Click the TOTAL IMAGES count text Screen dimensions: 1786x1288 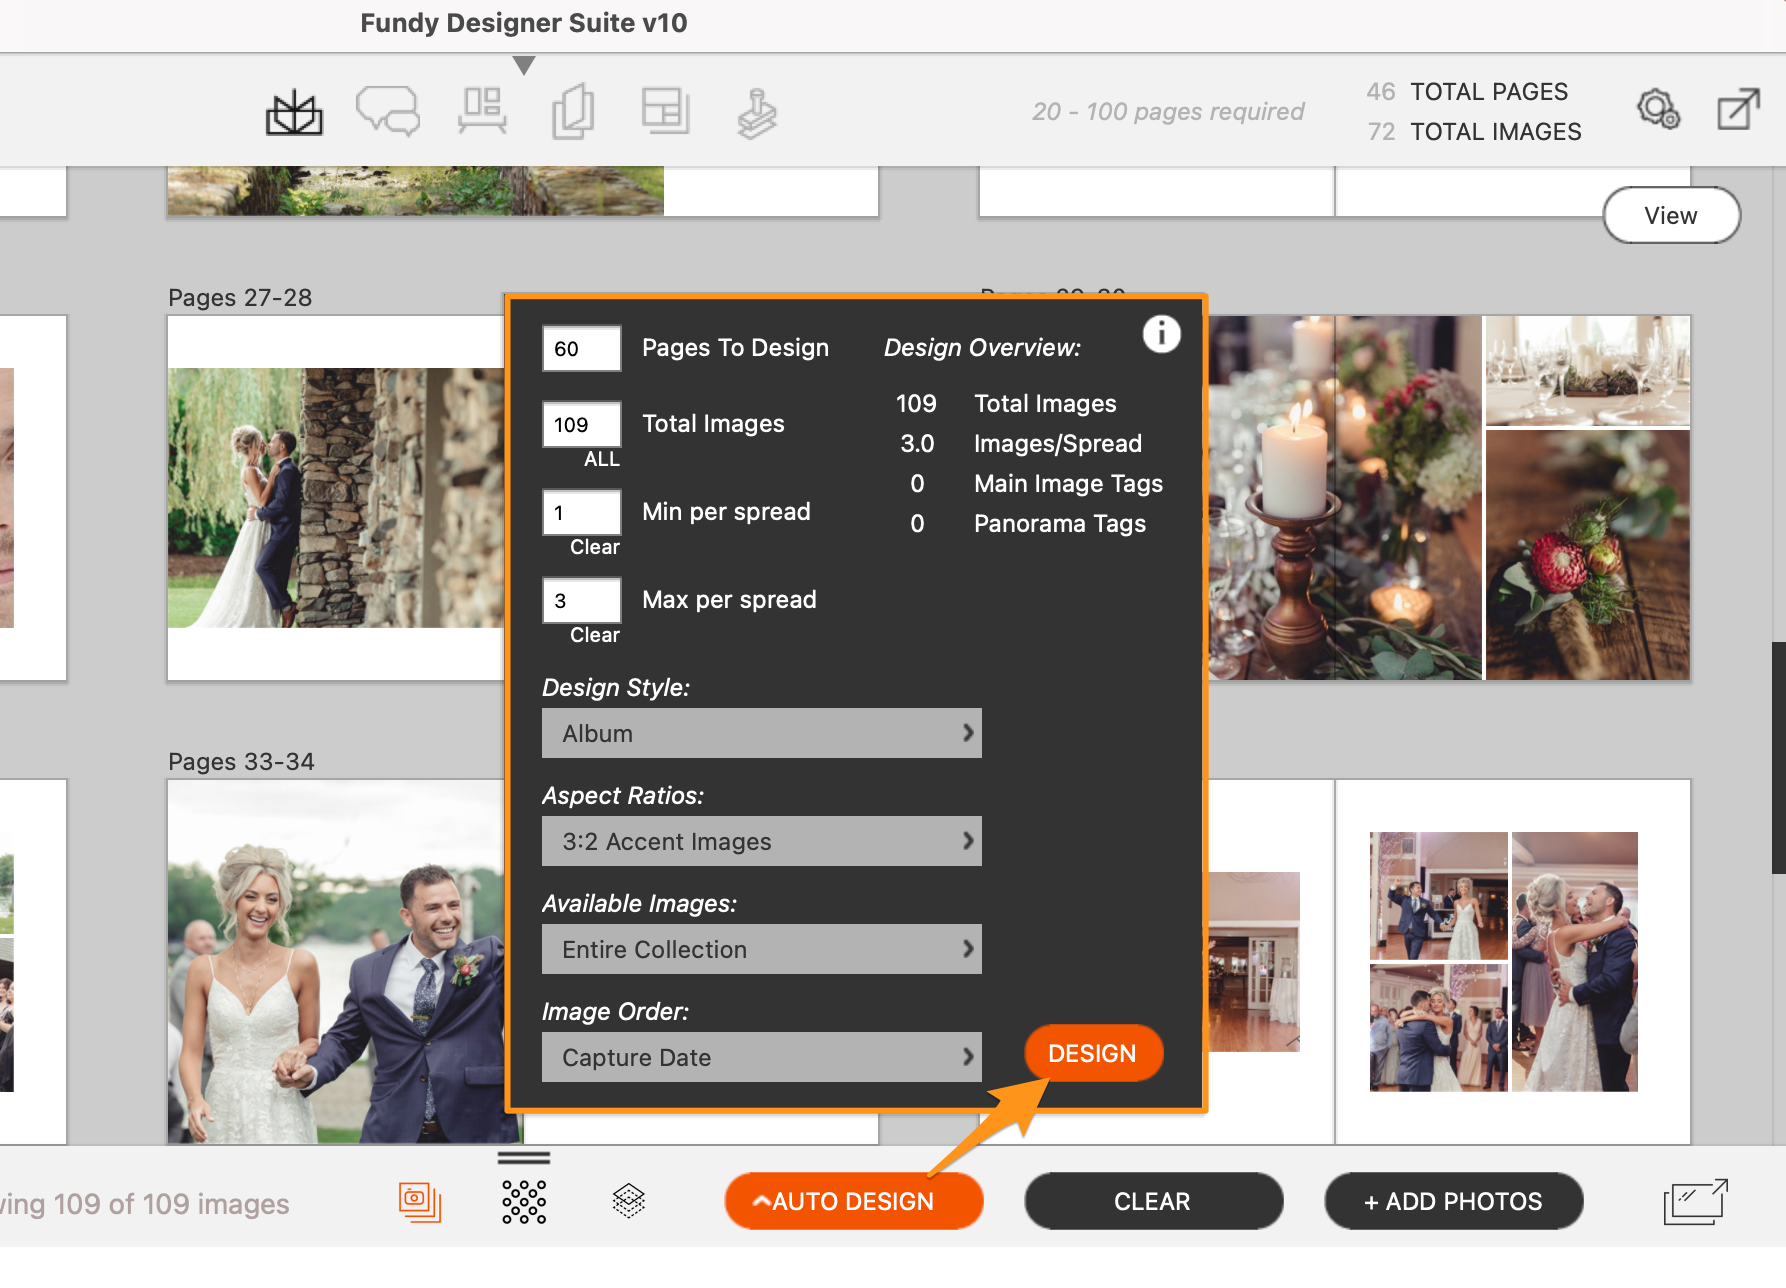pos(1474,131)
